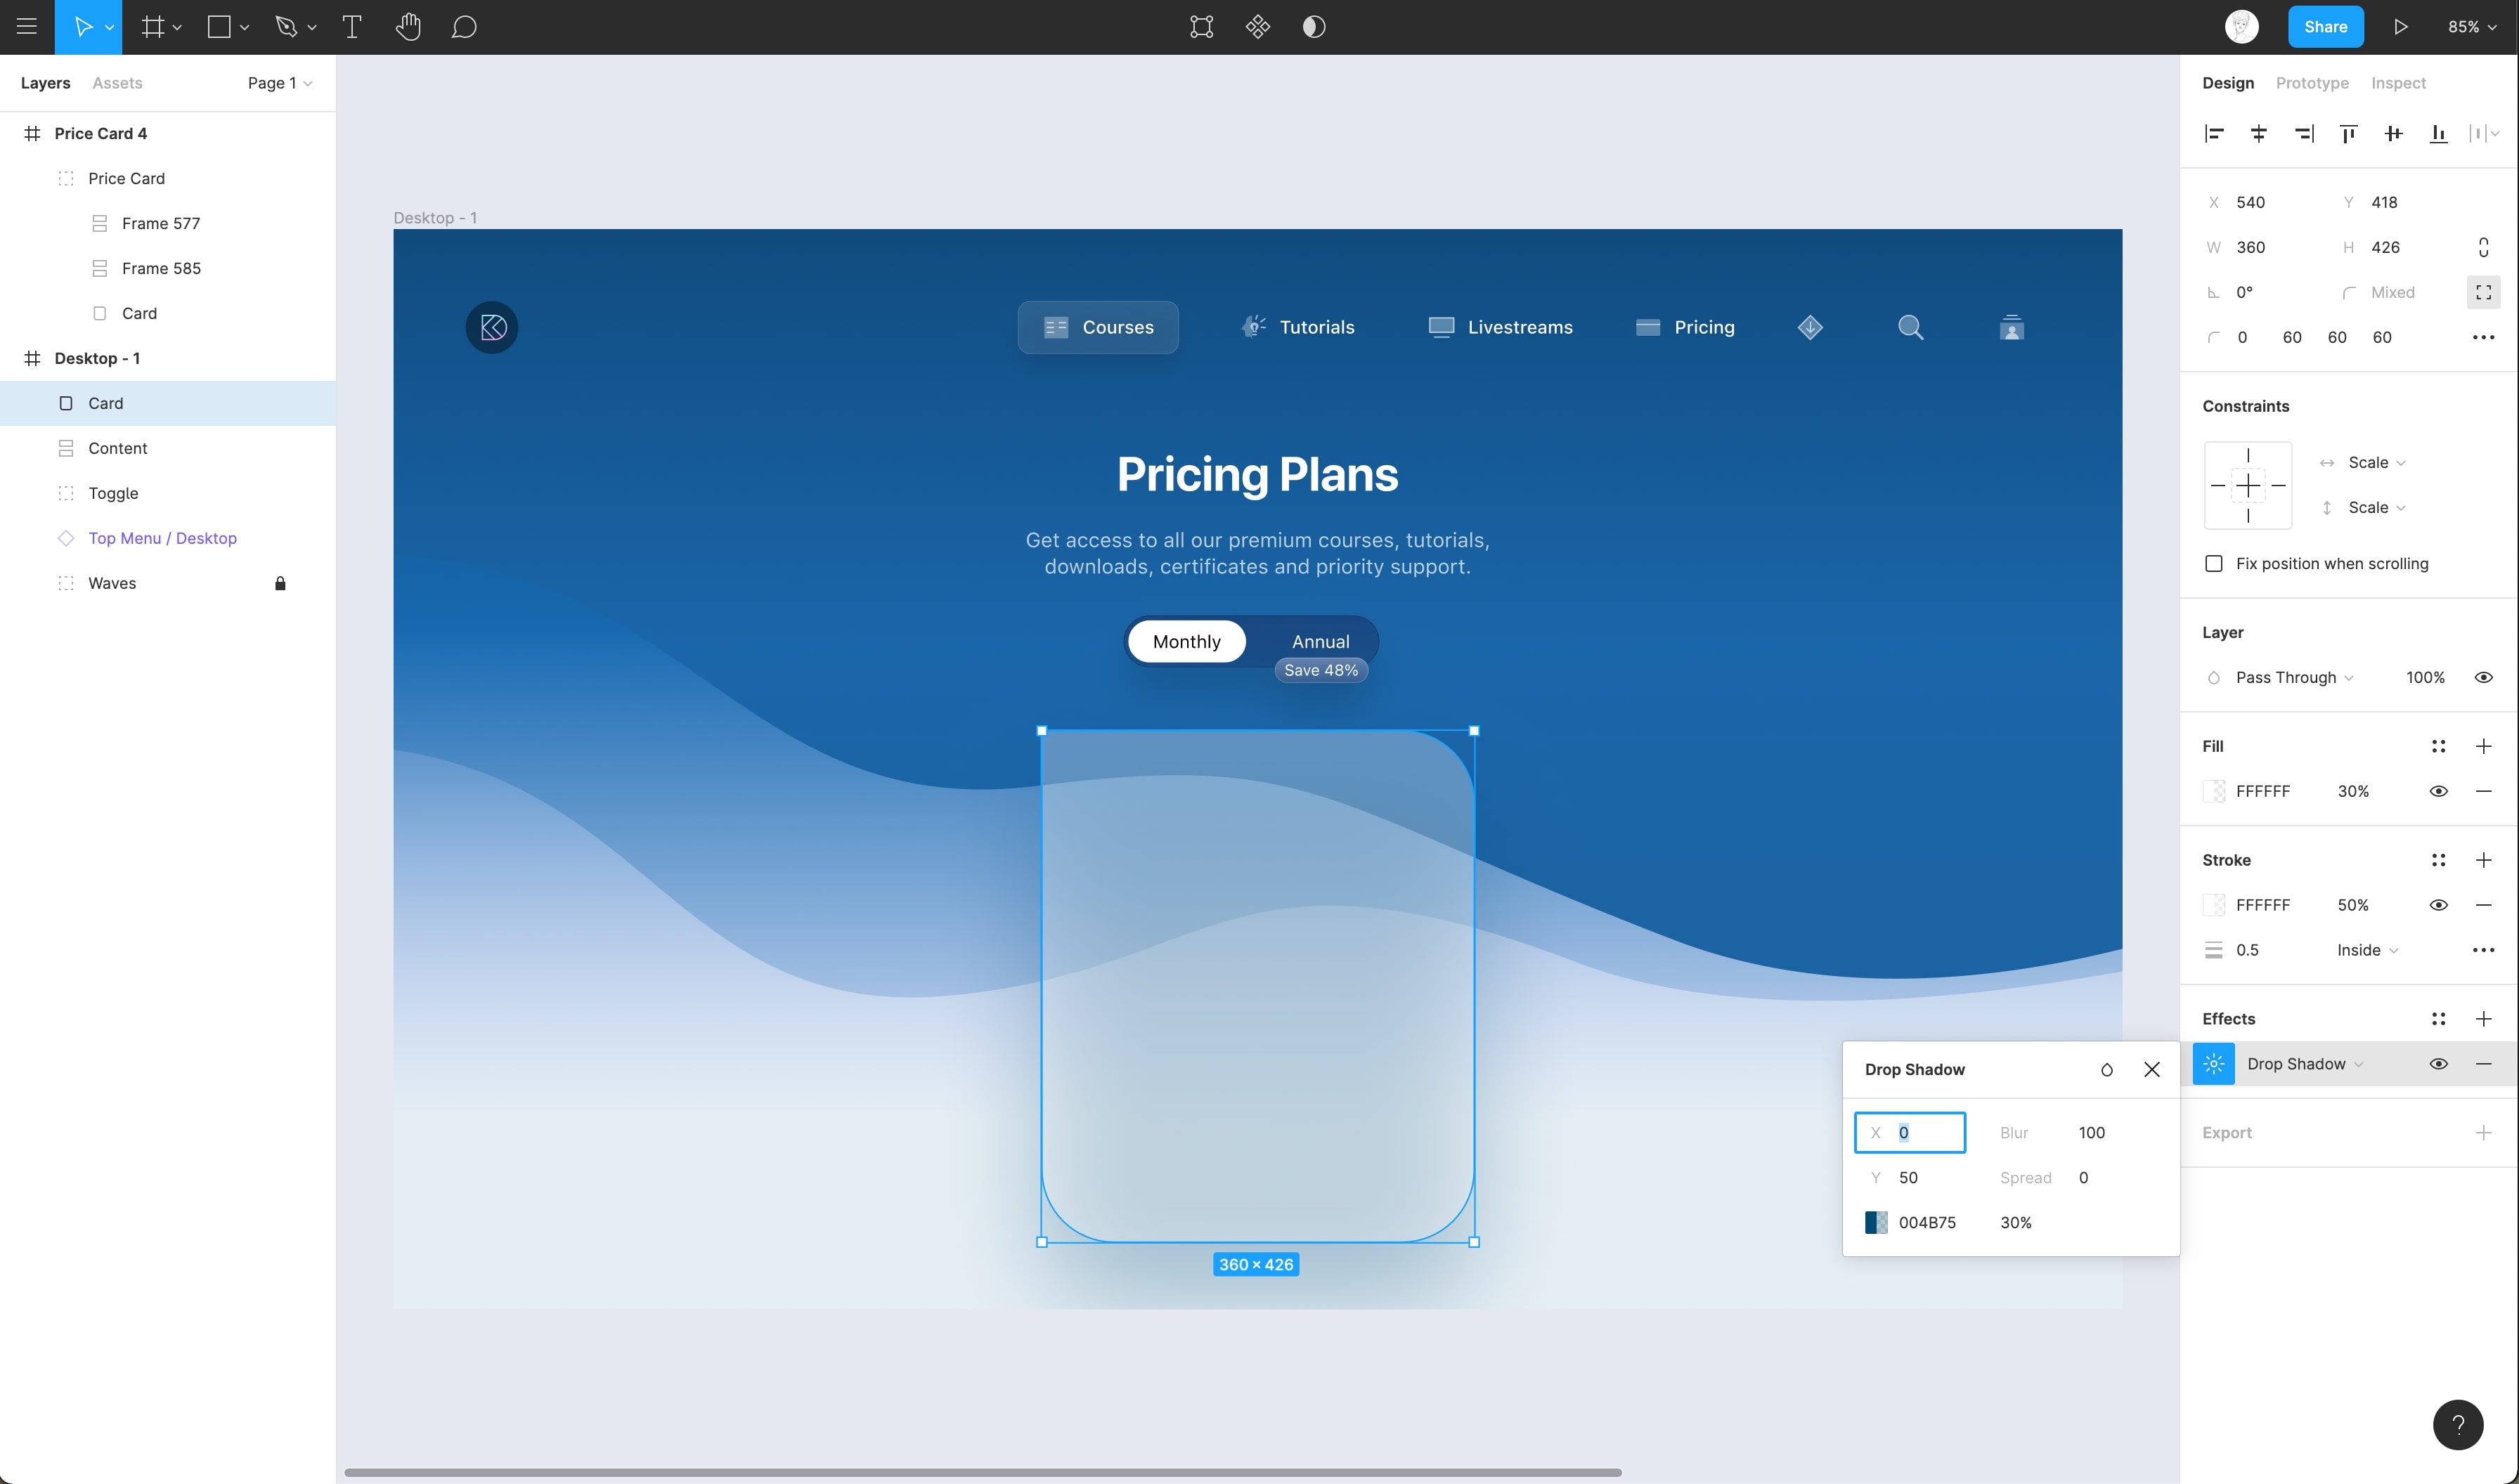Switch to the Prototype tab
The width and height of the screenshot is (2519, 1484).
coord(2311,83)
